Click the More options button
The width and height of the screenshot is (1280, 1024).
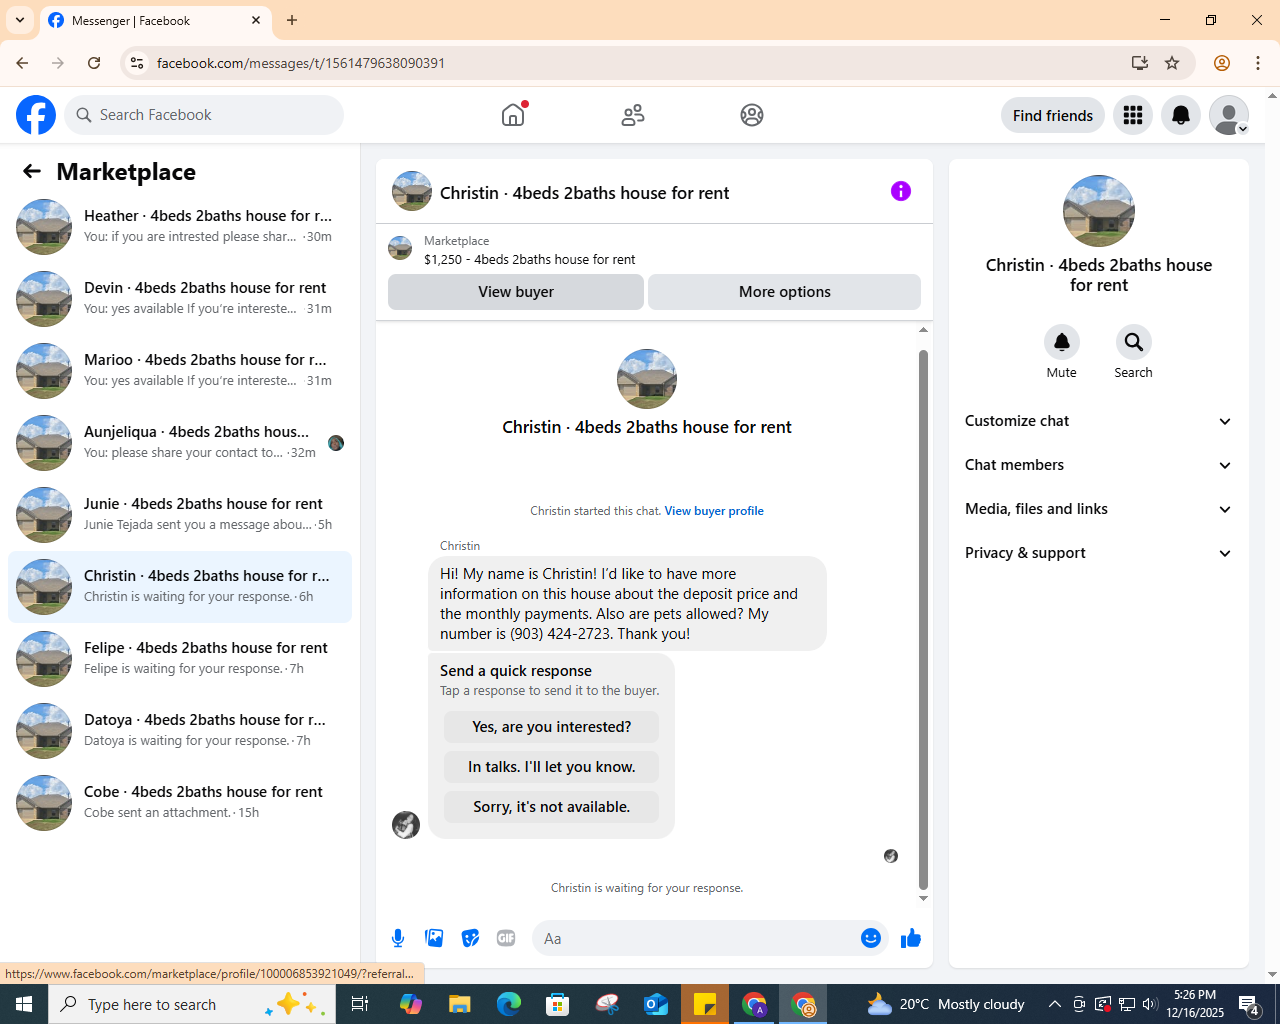click(785, 292)
